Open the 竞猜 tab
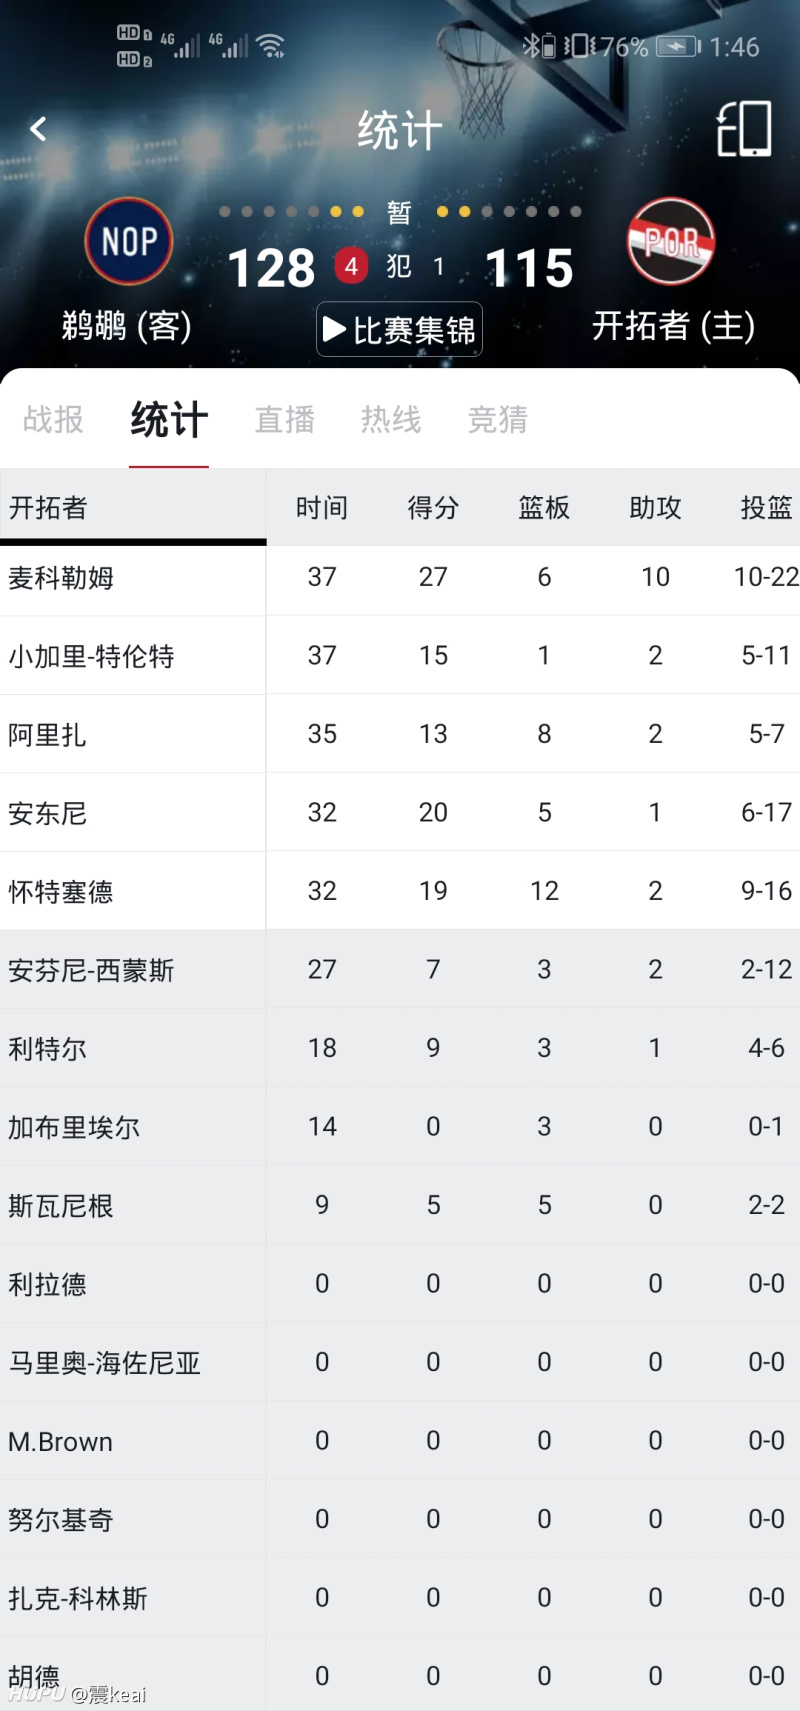Viewport: 800px width, 1711px height. 498,419
